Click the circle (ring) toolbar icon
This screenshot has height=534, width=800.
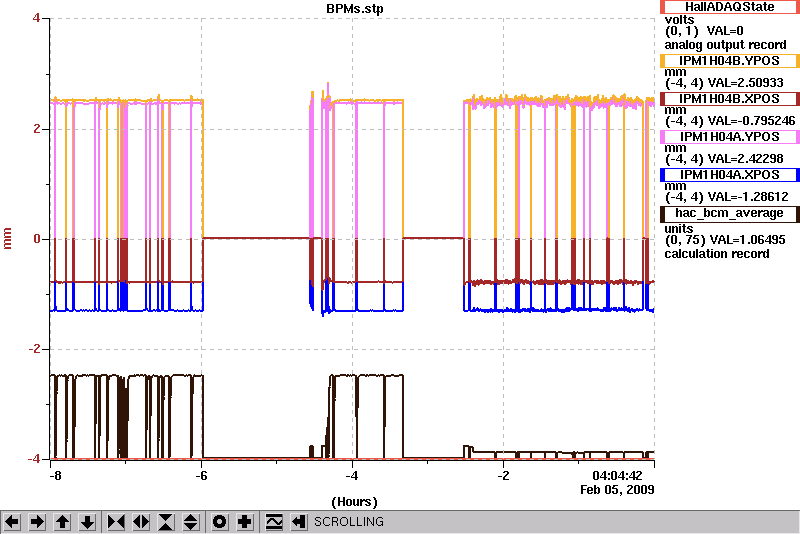pyautogui.click(x=220, y=522)
